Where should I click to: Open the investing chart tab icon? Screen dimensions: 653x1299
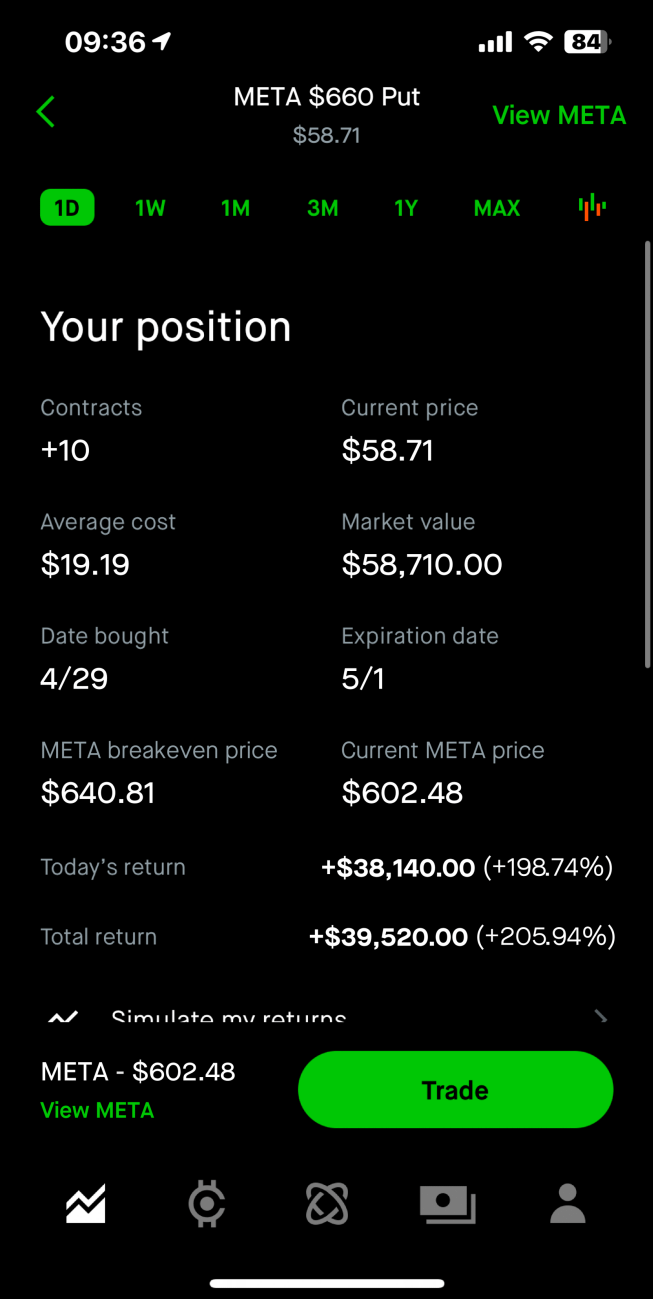(x=86, y=1203)
